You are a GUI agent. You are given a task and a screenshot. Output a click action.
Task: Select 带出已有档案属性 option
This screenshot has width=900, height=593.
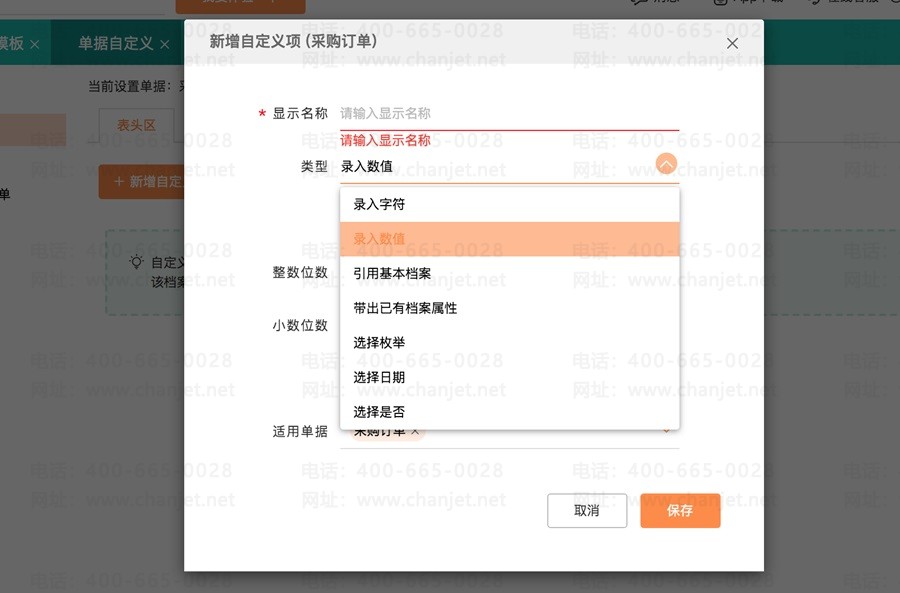click(405, 308)
